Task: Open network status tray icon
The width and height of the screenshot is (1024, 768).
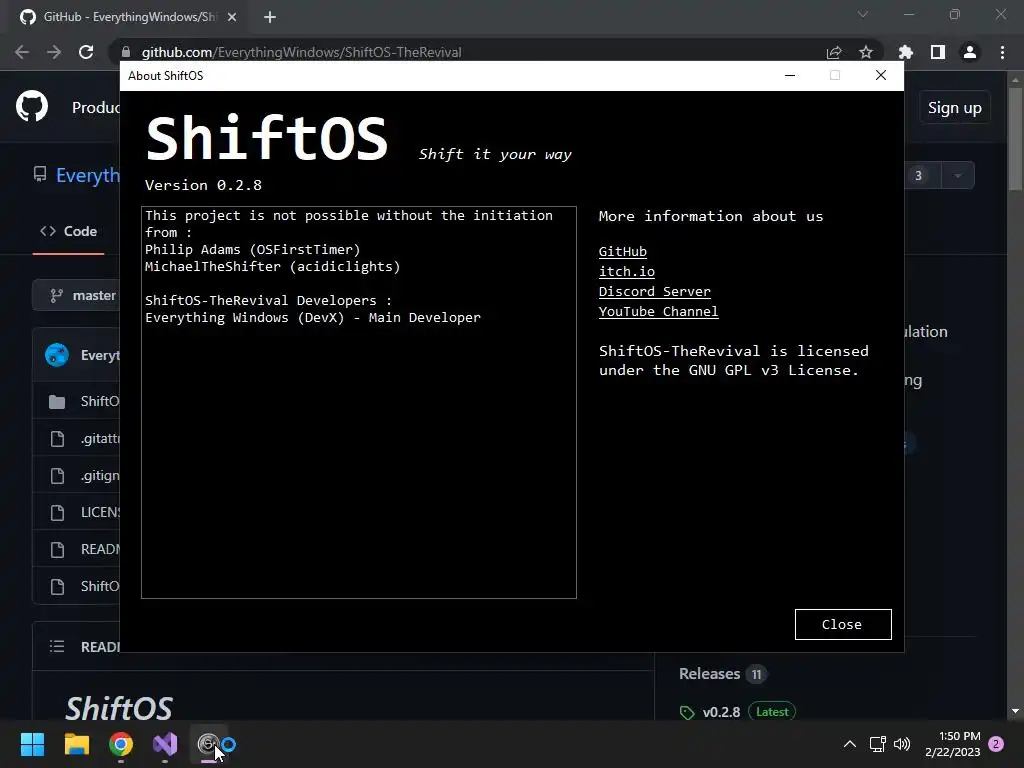Action: (877, 744)
